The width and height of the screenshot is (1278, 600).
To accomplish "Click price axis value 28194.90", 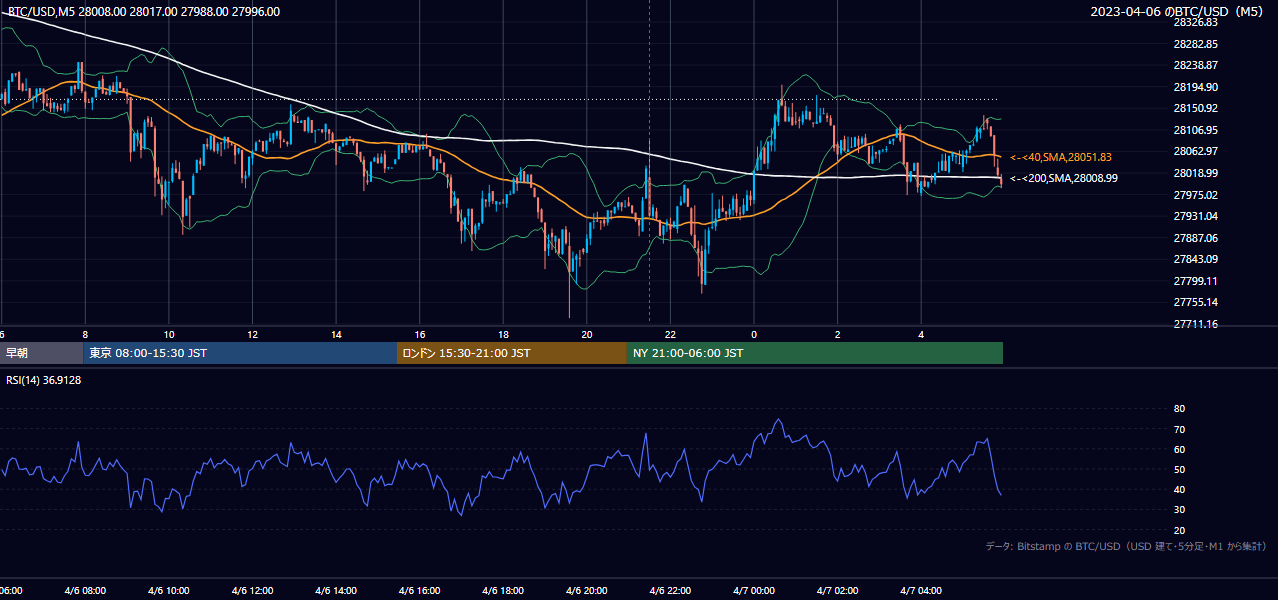I will (x=1195, y=87).
